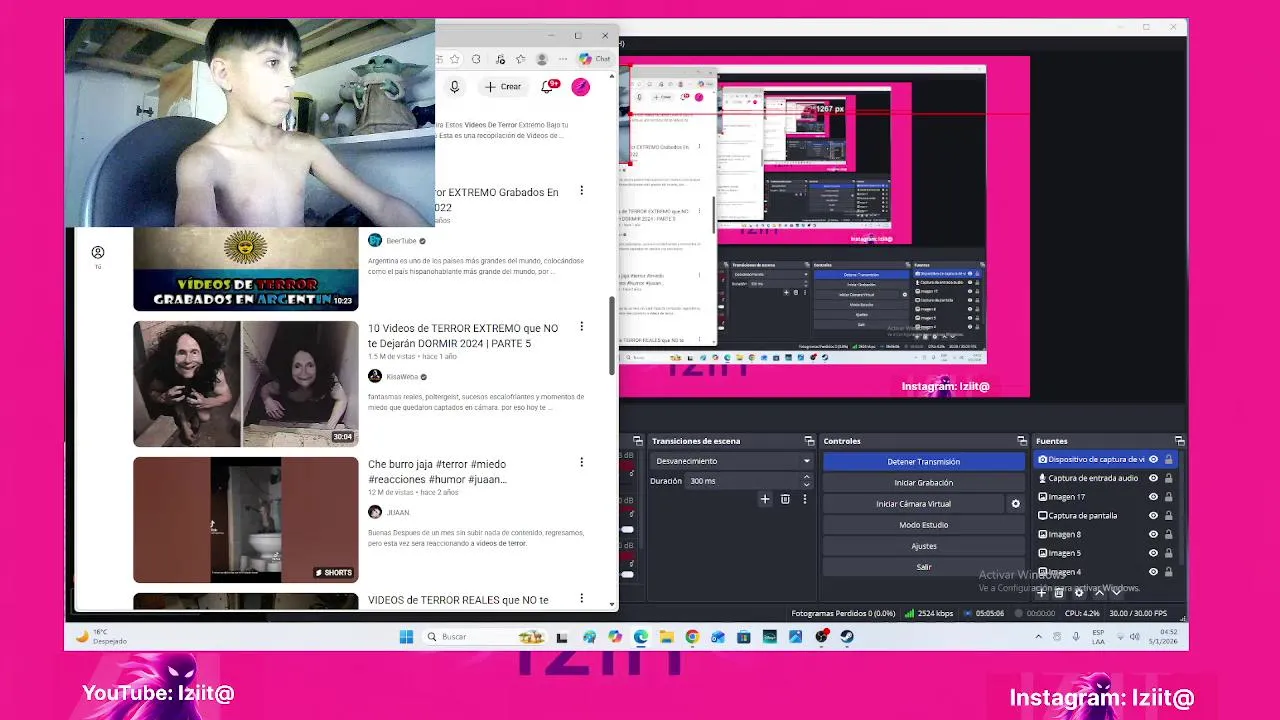1280x720 pixels.
Task: Open the Copilot Chat button
Action: [595, 59]
